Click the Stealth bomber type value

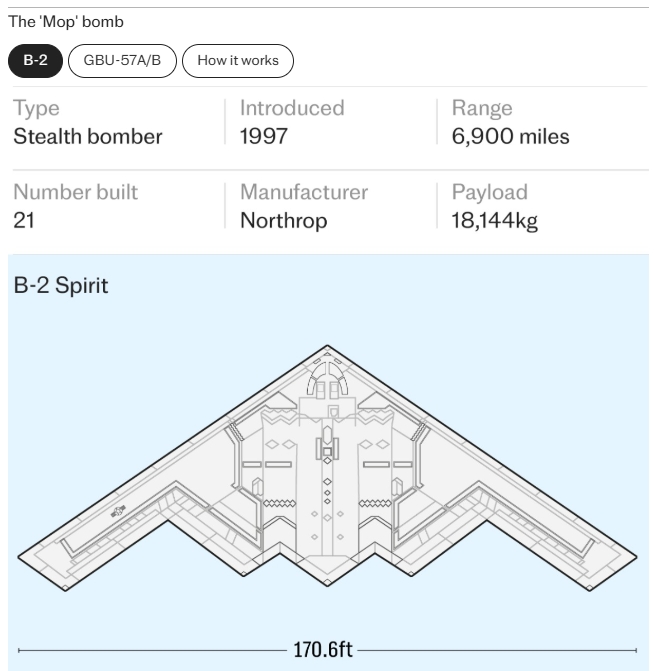click(x=88, y=137)
